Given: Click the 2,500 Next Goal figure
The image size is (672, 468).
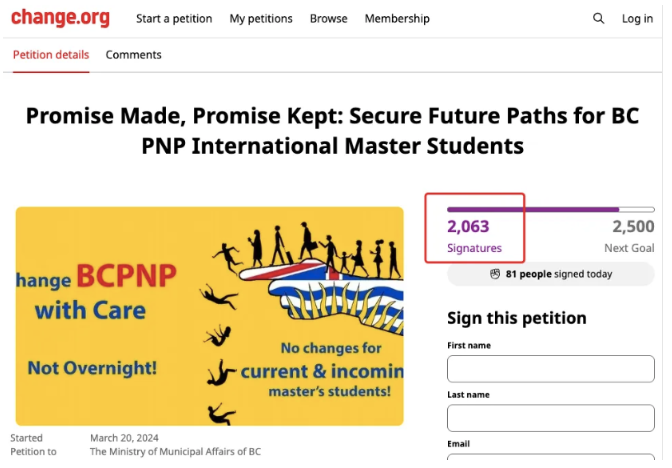Looking at the screenshot, I should (x=629, y=236).
